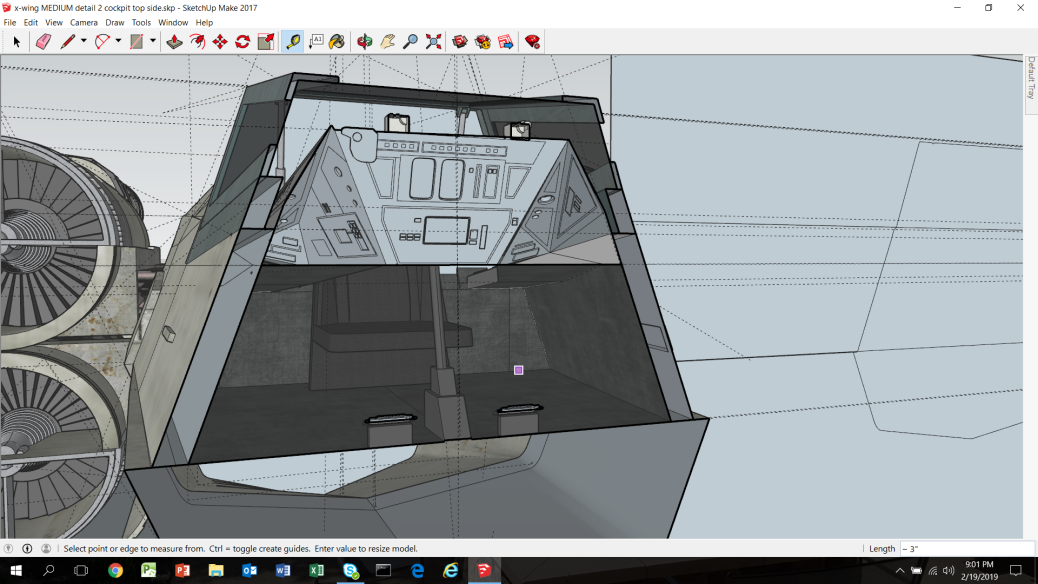Screen dimensions: 1038x584
Task: Choose the Zoom magnifier tool
Action: pos(410,42)
